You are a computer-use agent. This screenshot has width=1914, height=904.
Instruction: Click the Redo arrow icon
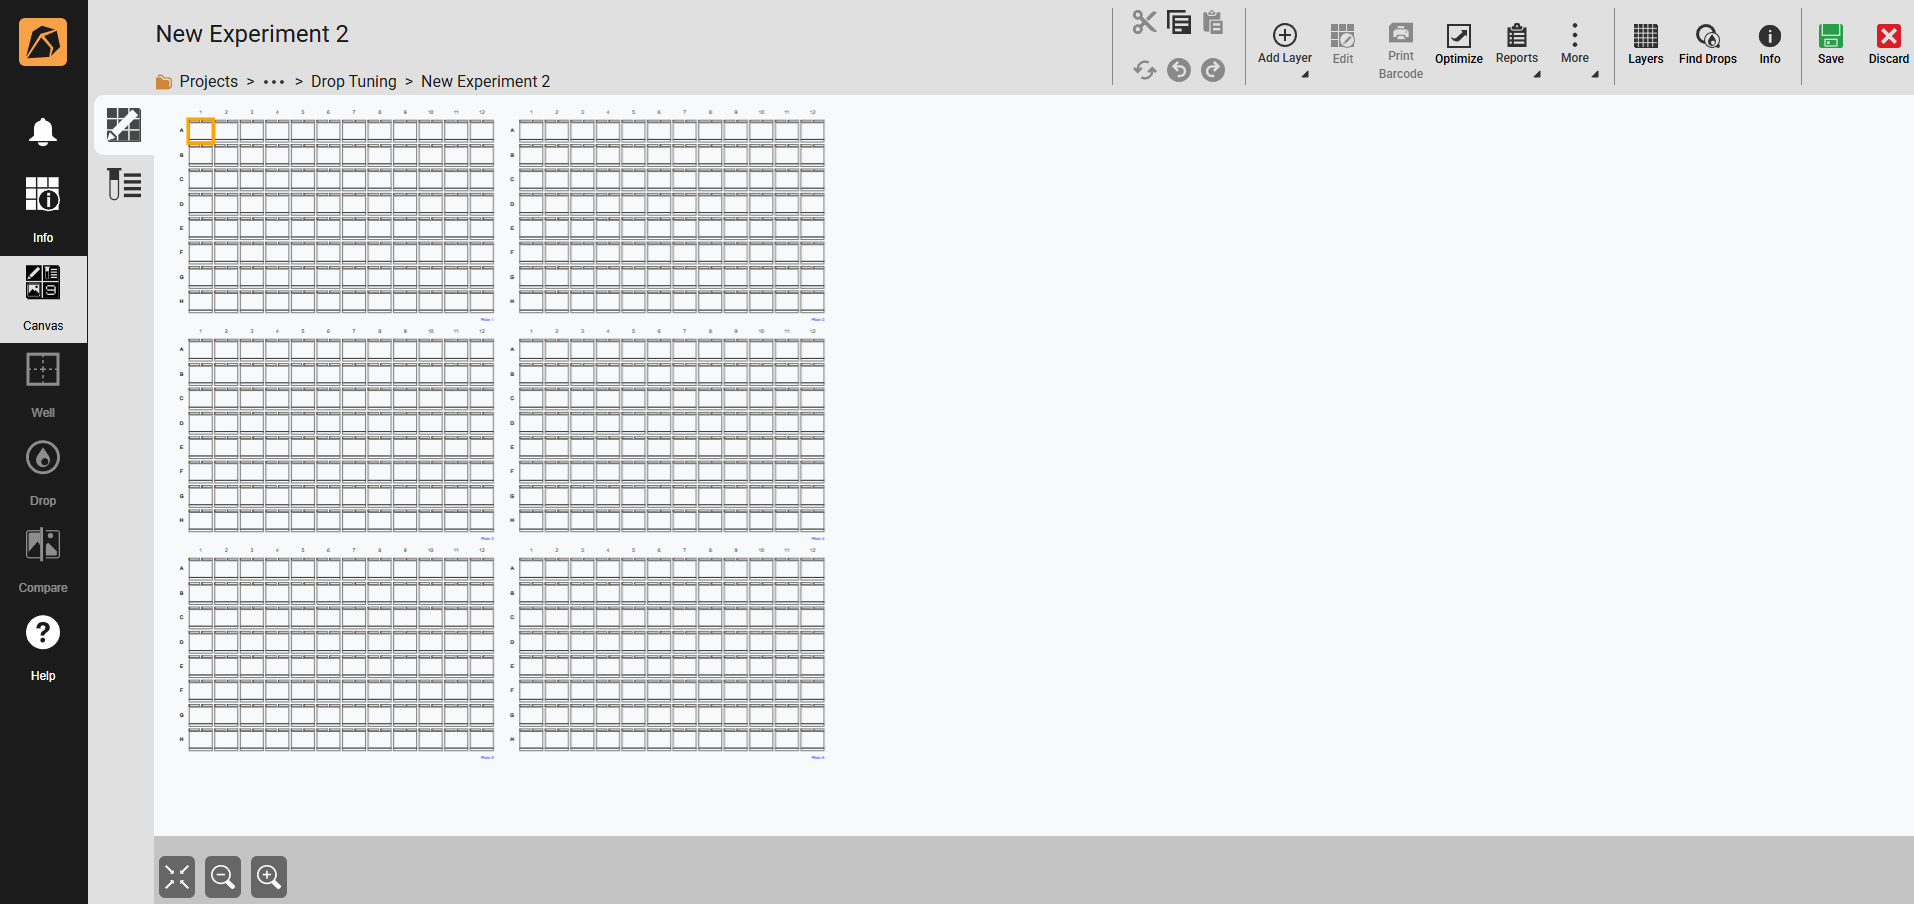tap(1213, 70)
